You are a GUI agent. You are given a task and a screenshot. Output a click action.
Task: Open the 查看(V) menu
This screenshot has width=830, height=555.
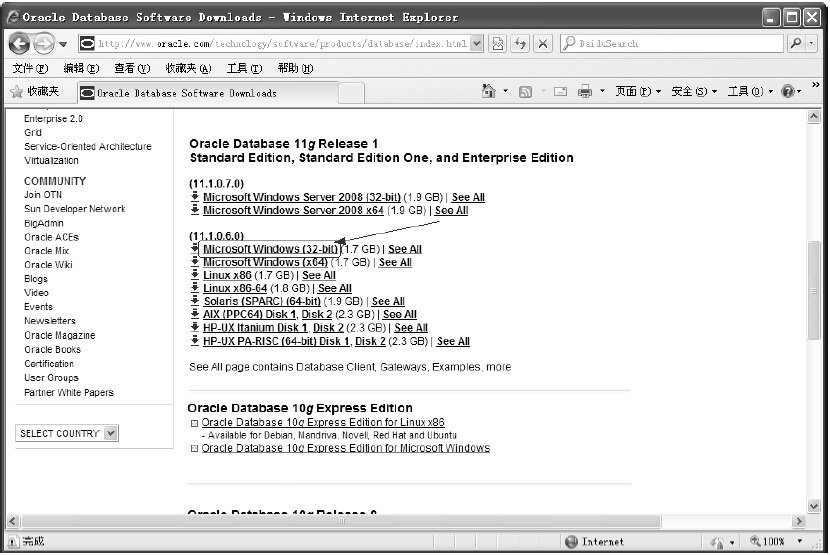point(132,68)
